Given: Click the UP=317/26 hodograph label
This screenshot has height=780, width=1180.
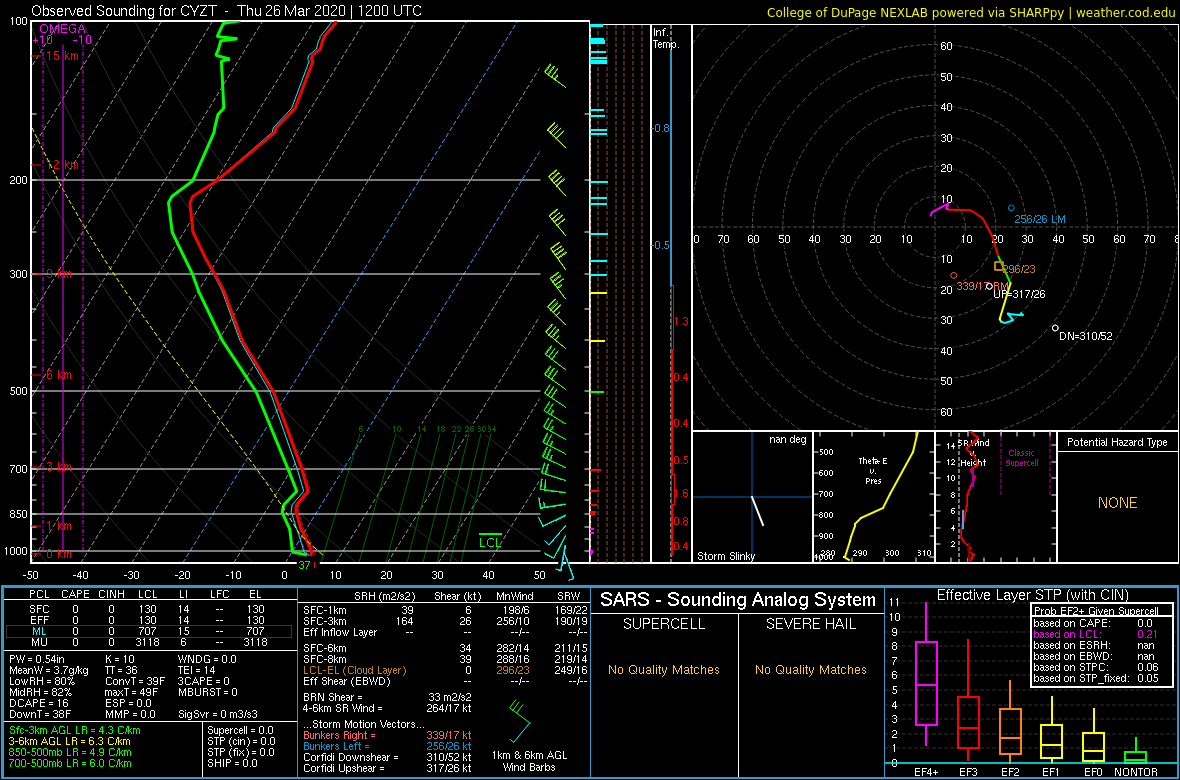Looking at the screenshot, I should click(x=1020, y=294).
